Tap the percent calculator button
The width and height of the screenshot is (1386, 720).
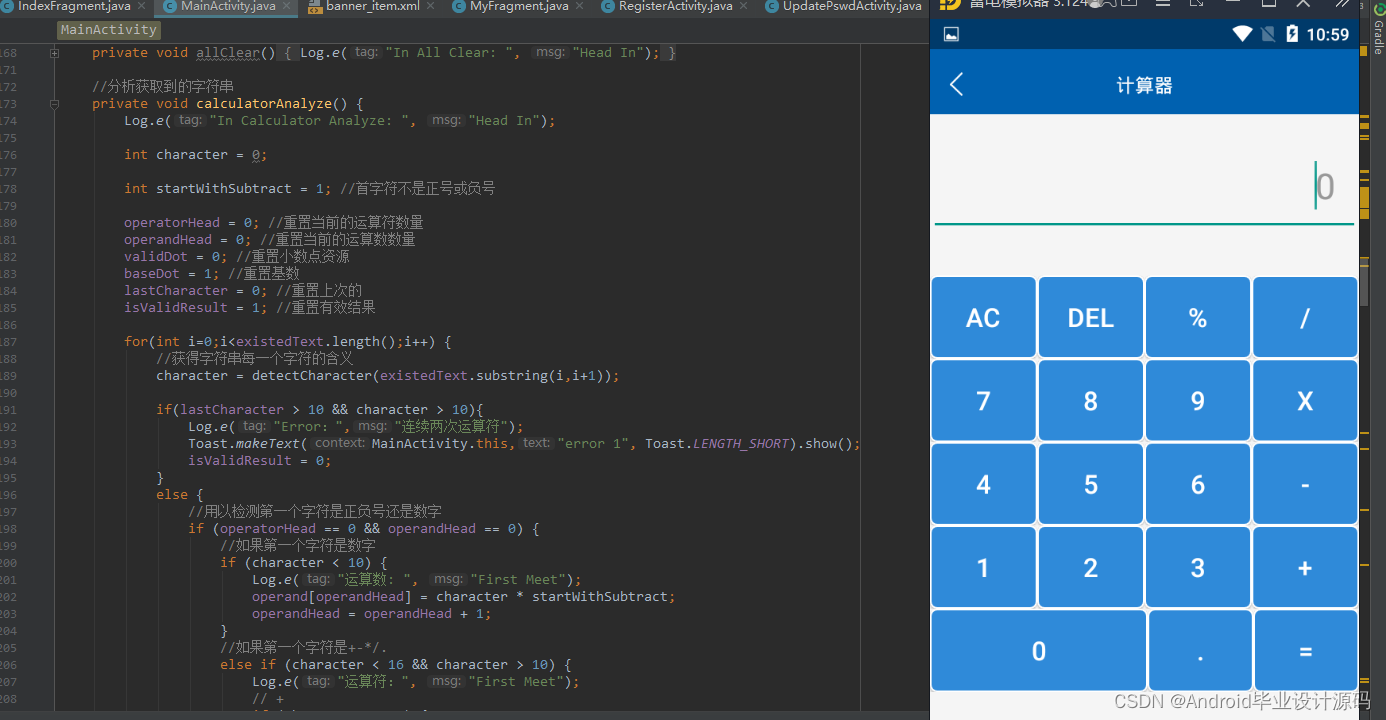(x=1198, y=317)
